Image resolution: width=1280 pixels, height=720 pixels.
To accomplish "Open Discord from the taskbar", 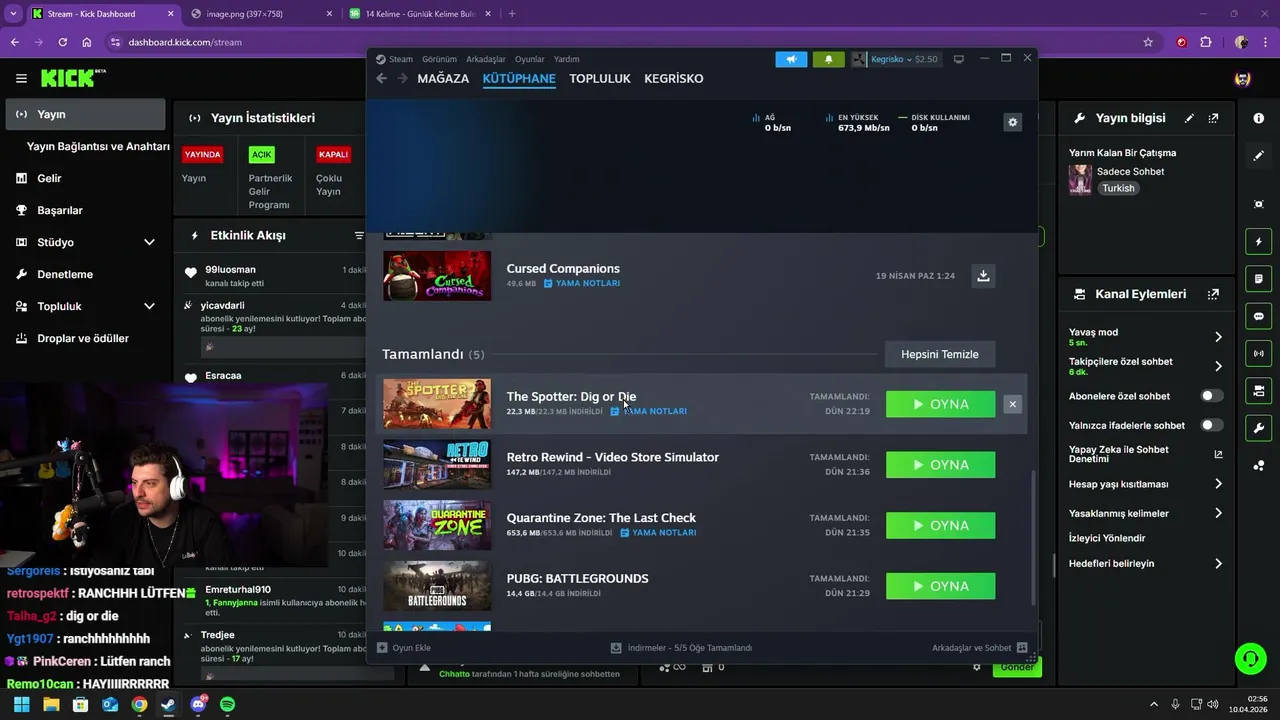I will (198, 704).
